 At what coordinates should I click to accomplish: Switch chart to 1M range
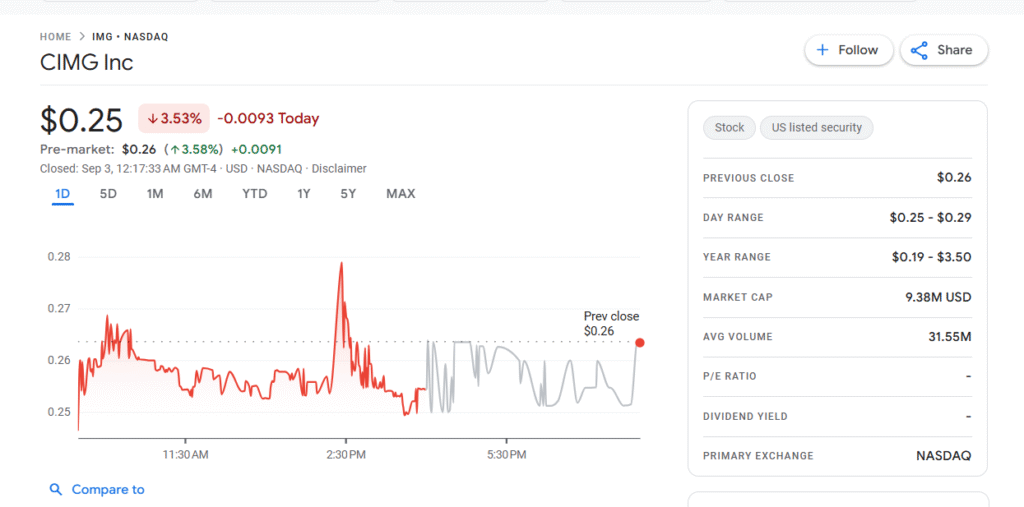pyautogui.click(x=155, y=194)
